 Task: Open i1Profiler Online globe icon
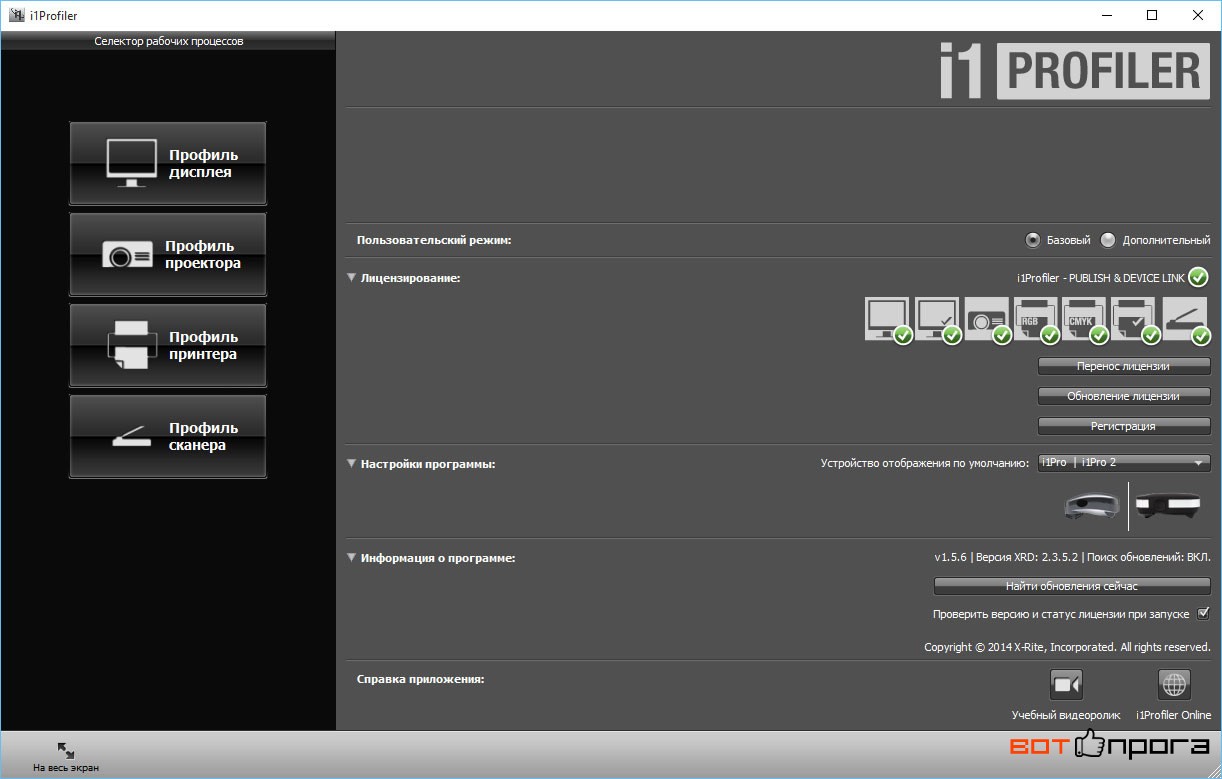point(1174,685)
